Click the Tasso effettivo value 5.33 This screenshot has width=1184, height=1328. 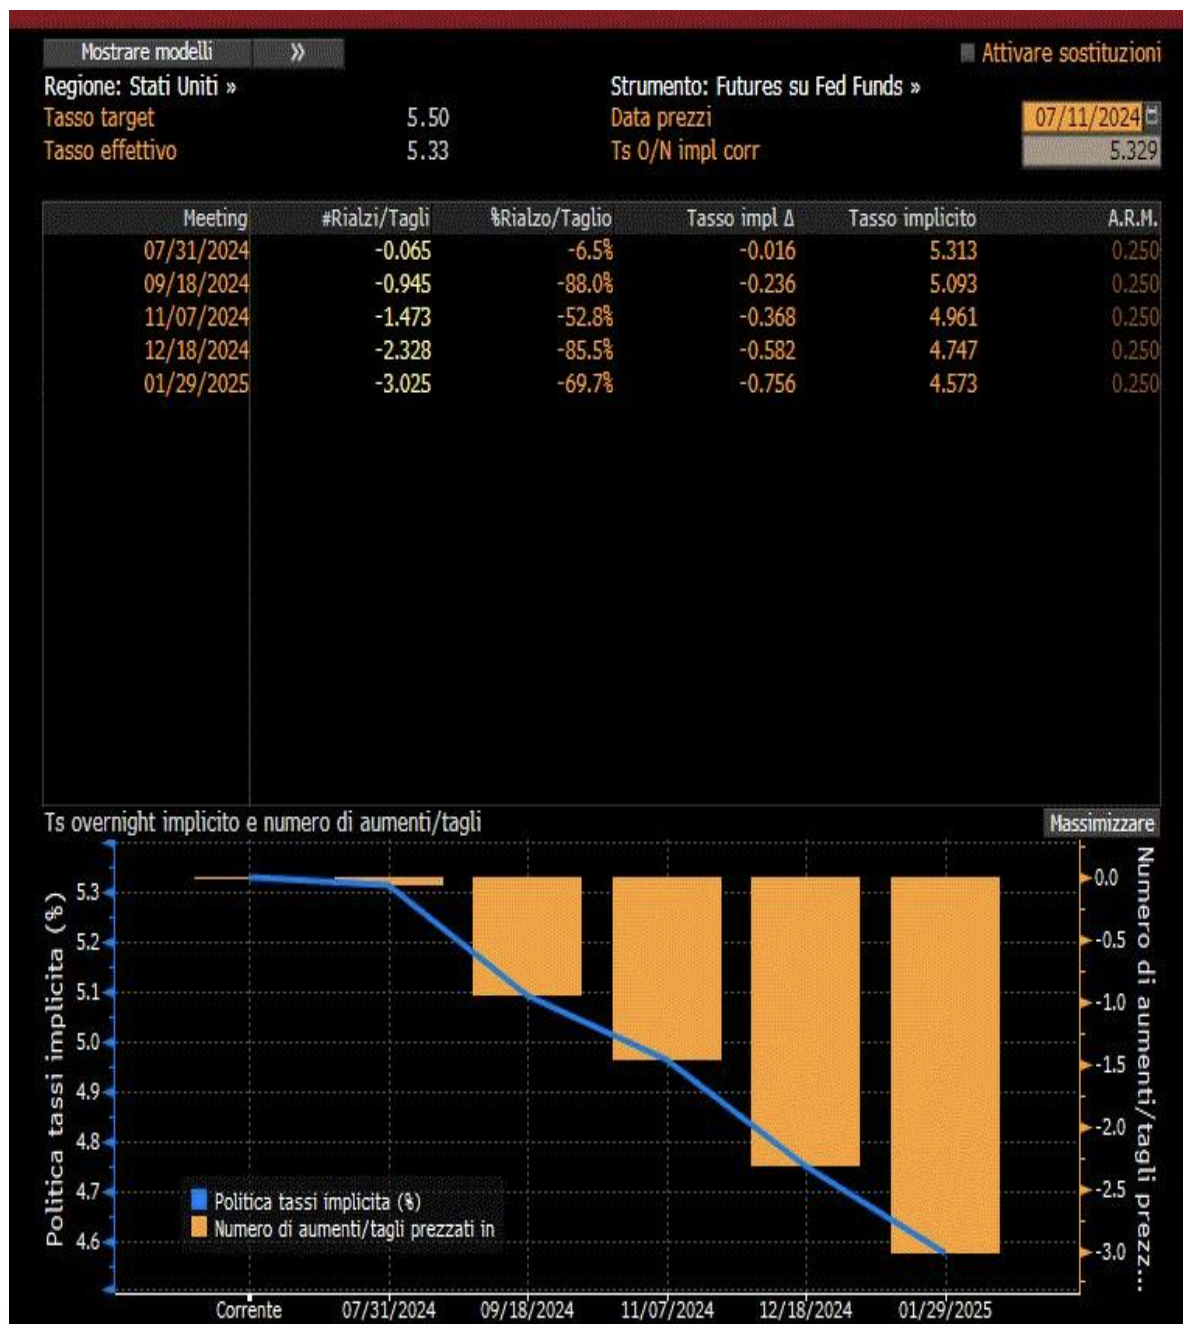pos(428,151)
